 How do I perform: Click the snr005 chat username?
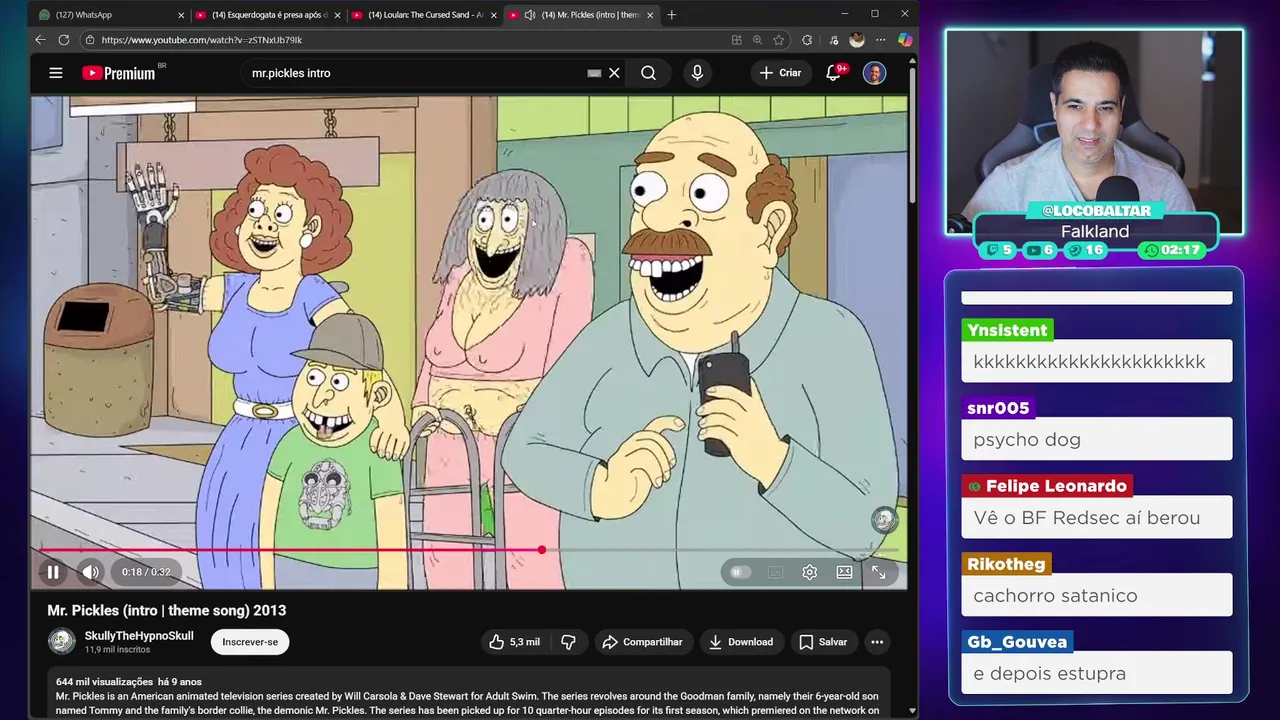point(998,408)
